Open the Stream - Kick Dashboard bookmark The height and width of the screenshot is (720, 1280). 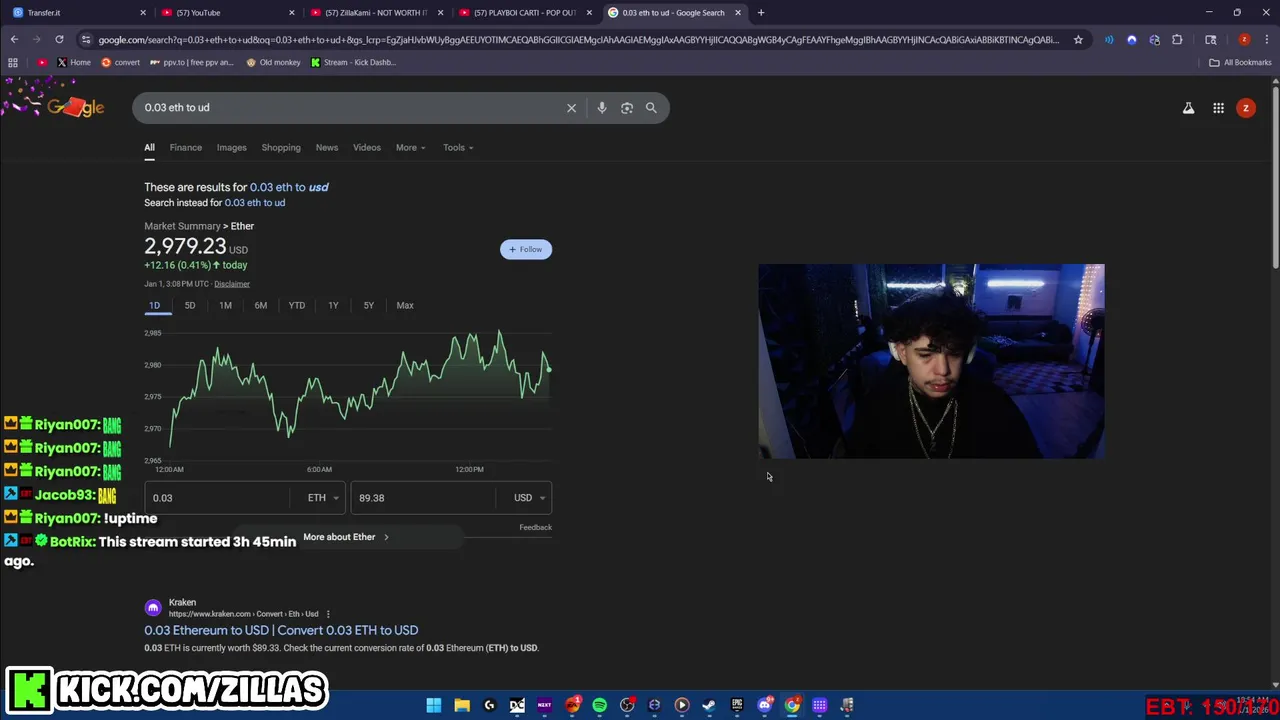[x=353, y=62]
